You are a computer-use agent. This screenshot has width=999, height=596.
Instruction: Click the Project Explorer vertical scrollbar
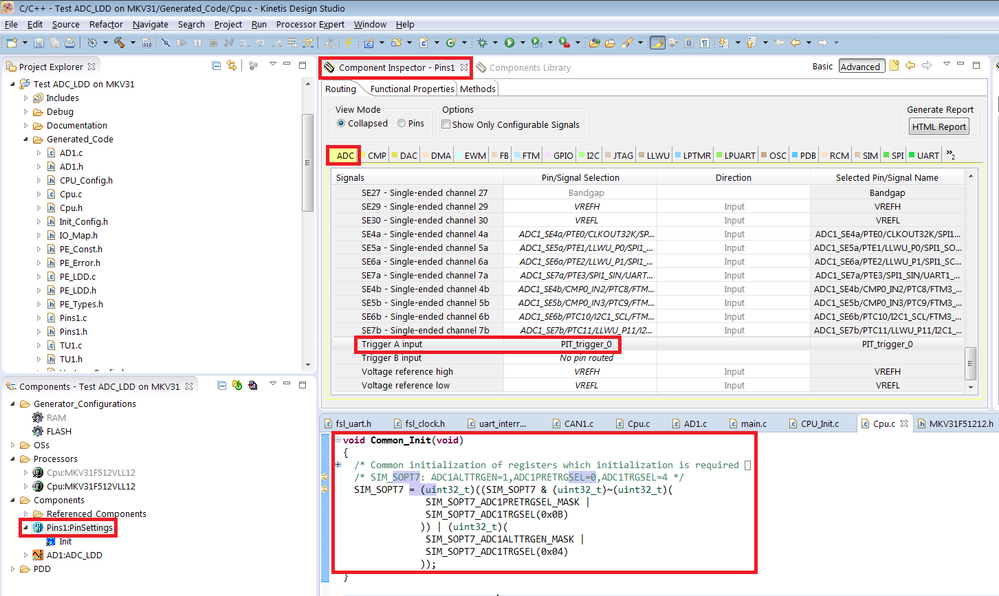coord(307,163)
